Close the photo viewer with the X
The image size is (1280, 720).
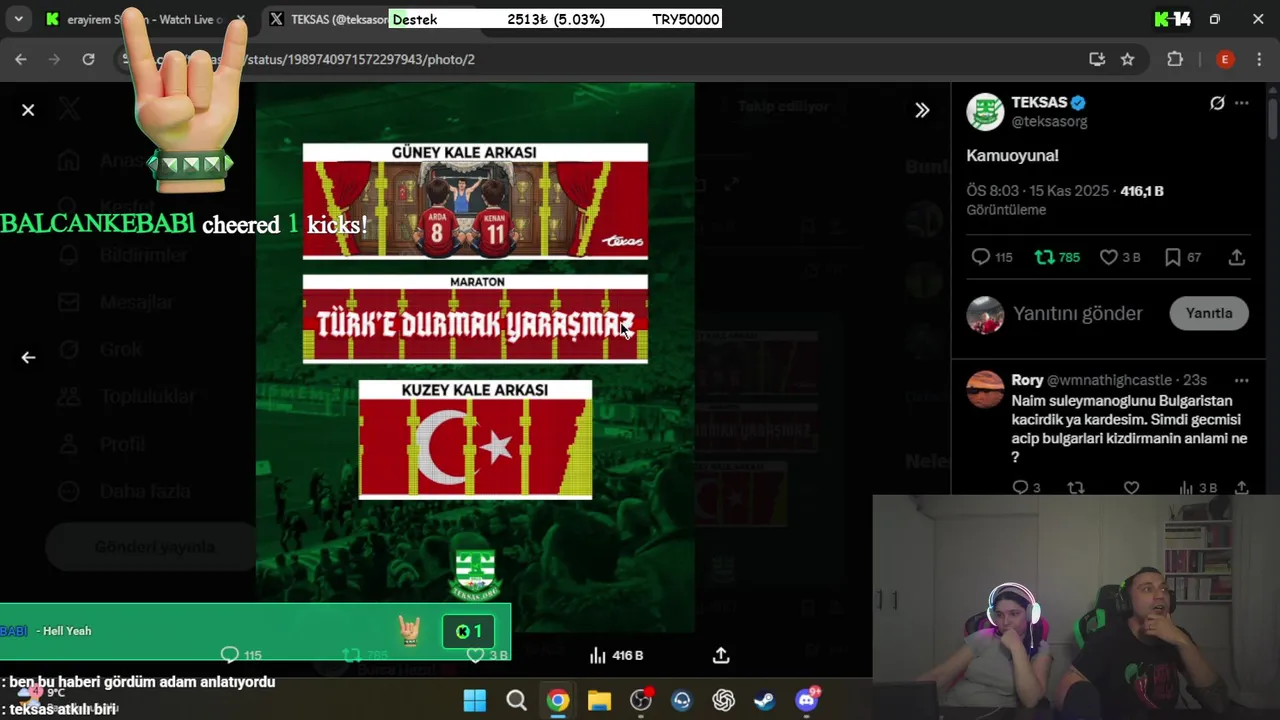point(28,110)
